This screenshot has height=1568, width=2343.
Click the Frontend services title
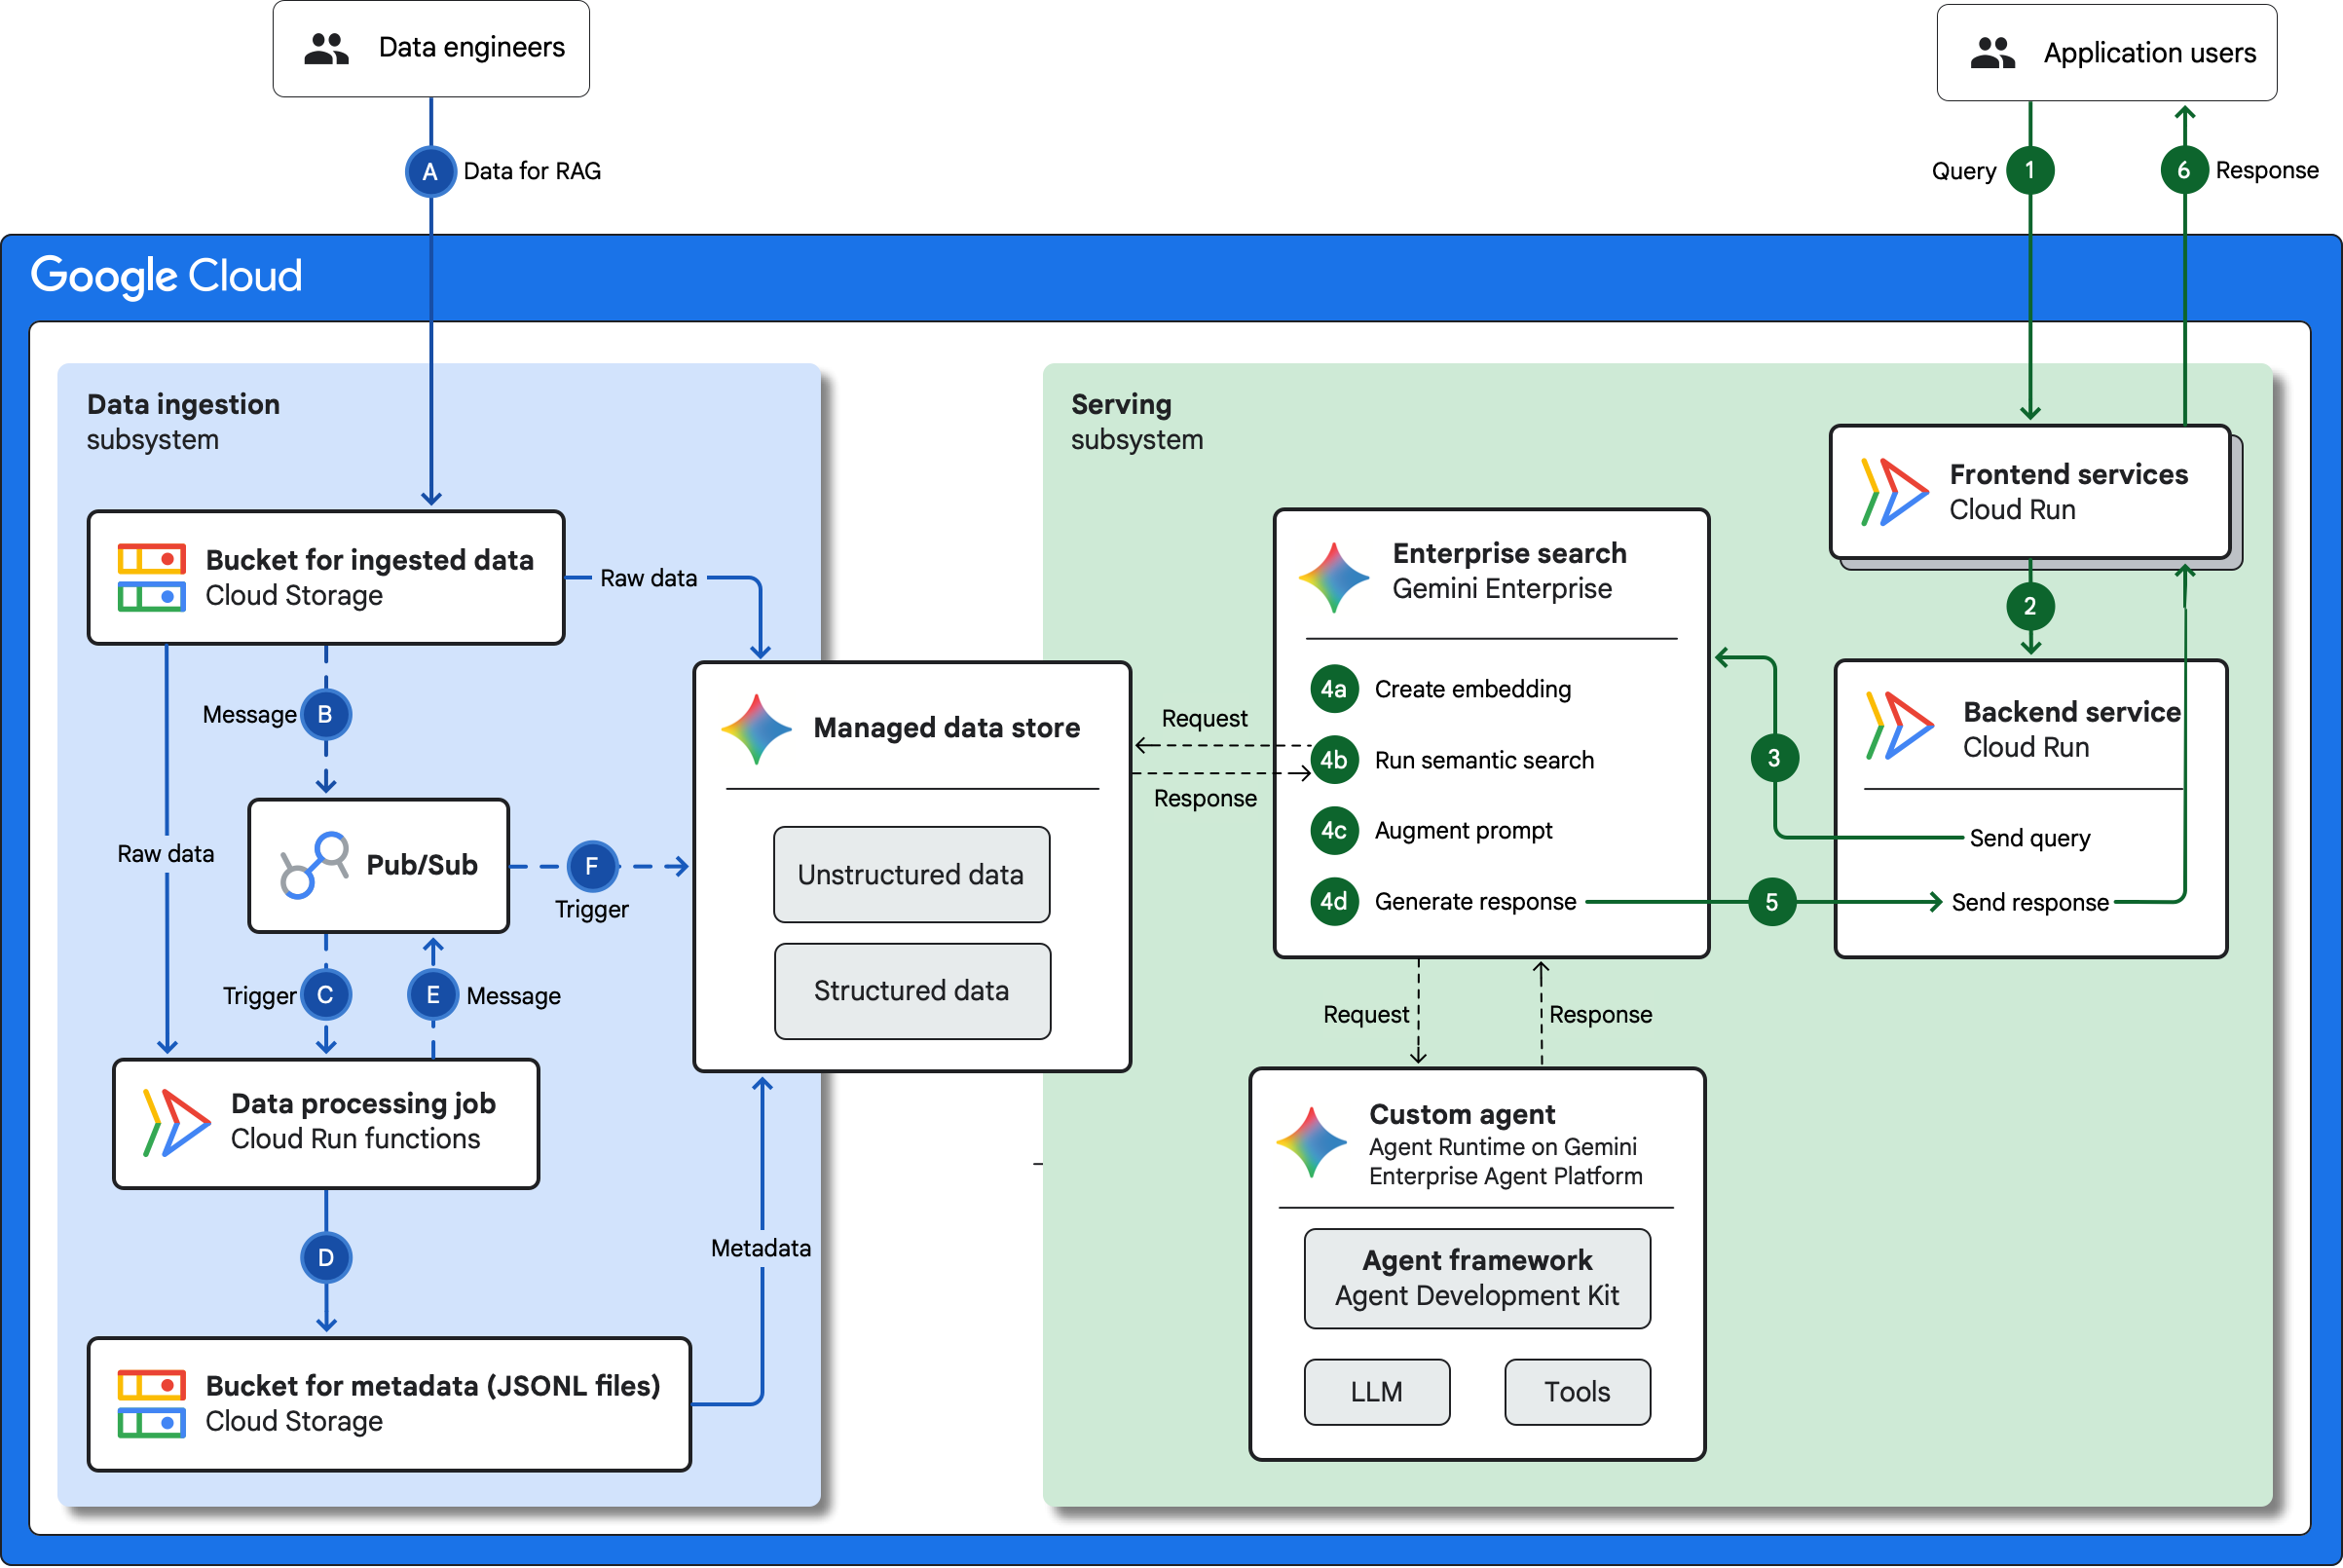click(x=2068, y=474)
